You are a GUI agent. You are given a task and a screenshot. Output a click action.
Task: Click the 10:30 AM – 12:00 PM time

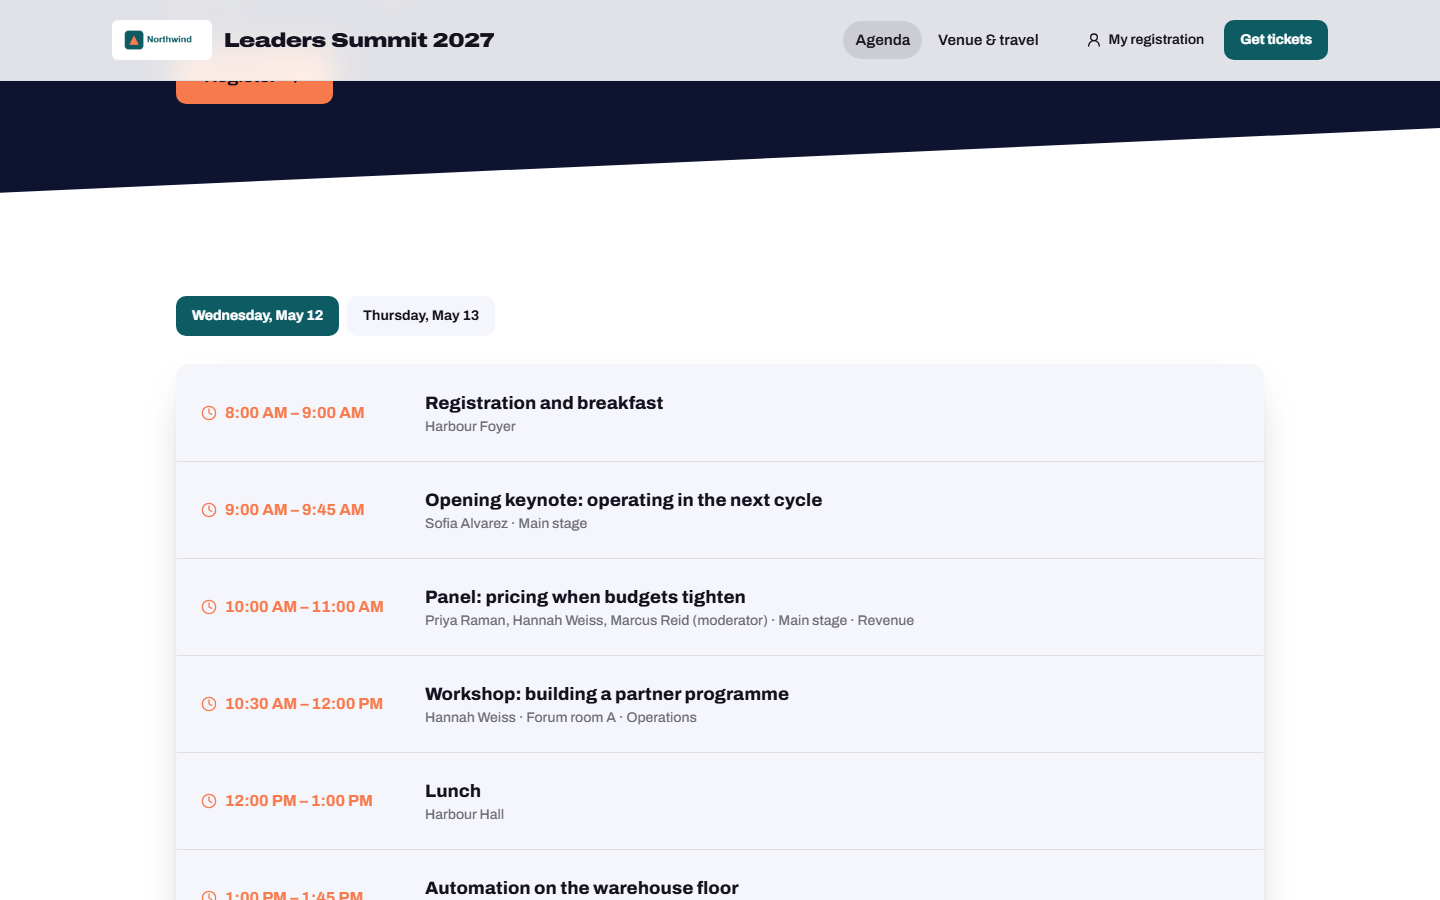coord(304,704)
